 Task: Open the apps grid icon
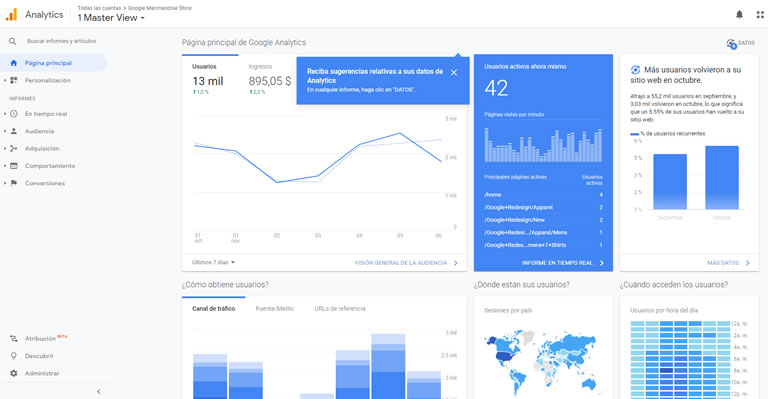click(760, 15)
